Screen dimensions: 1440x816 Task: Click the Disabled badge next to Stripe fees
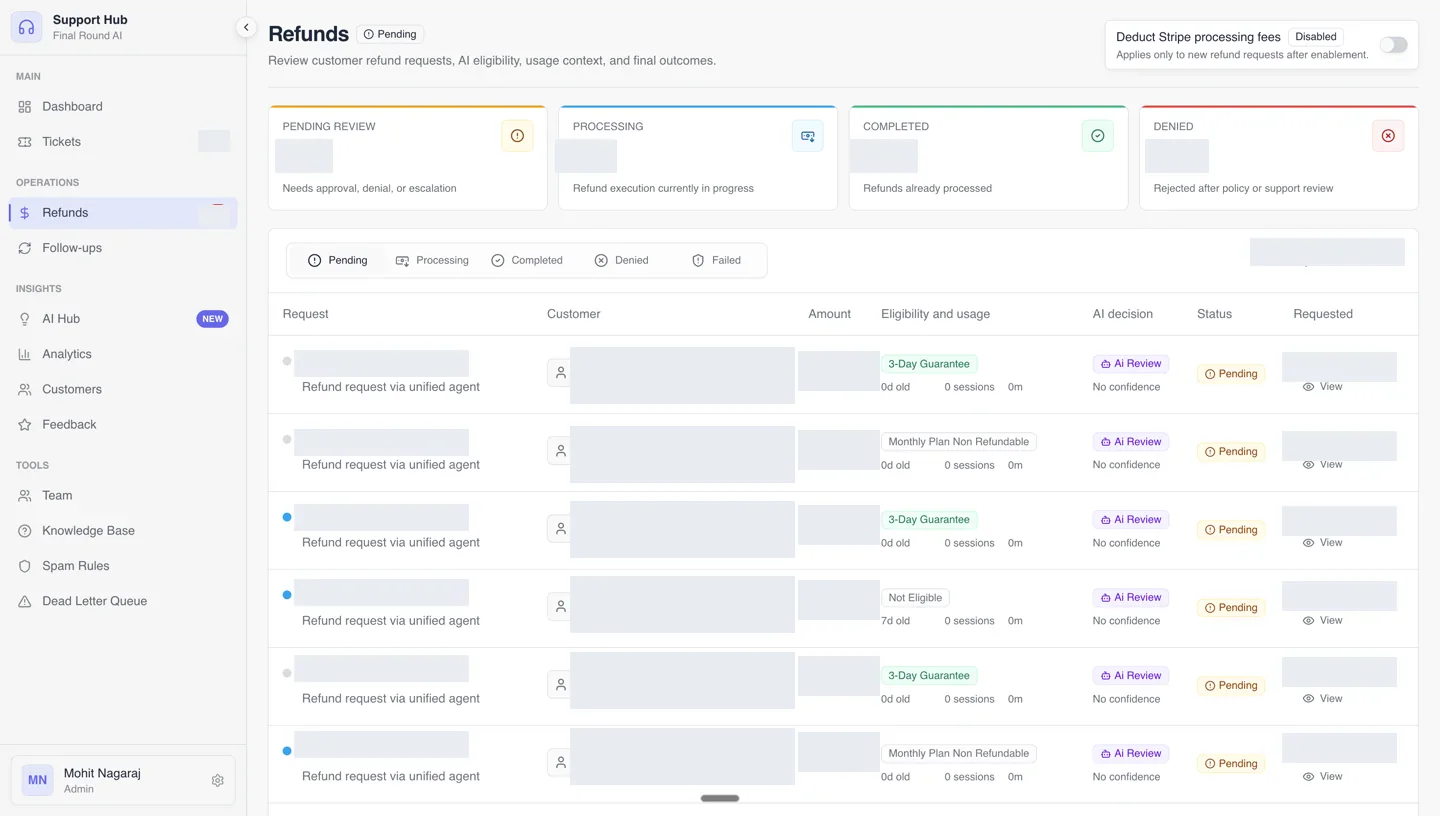click(x=1316, y=37)
